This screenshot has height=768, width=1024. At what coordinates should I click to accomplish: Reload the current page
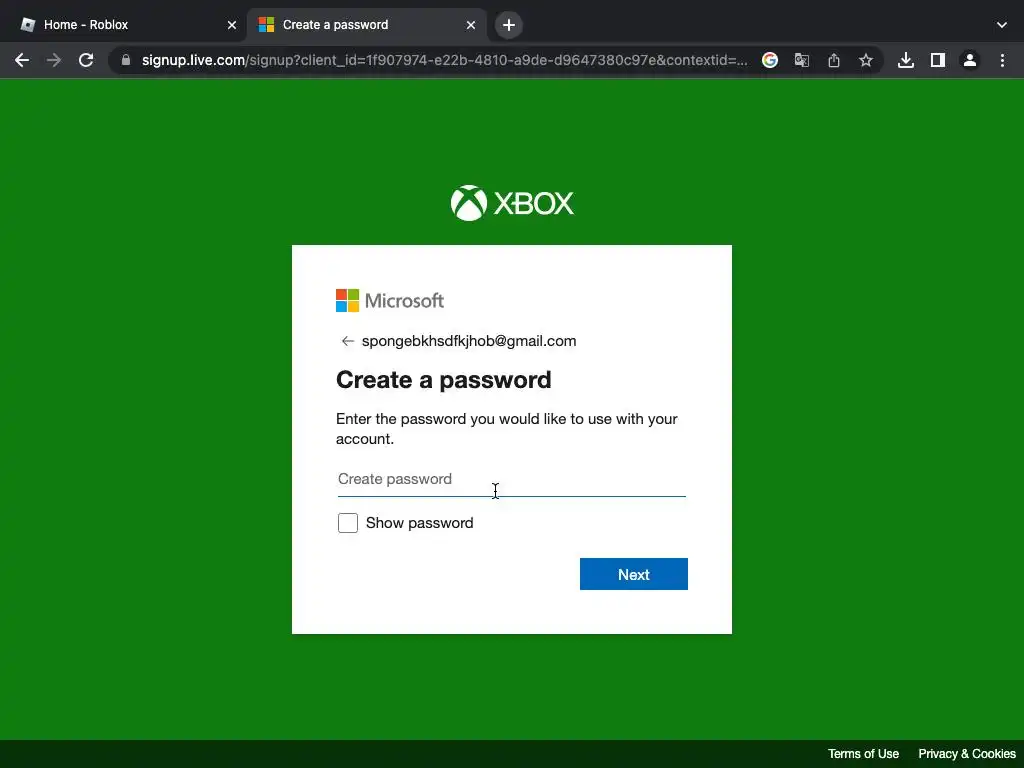[86, 60]
